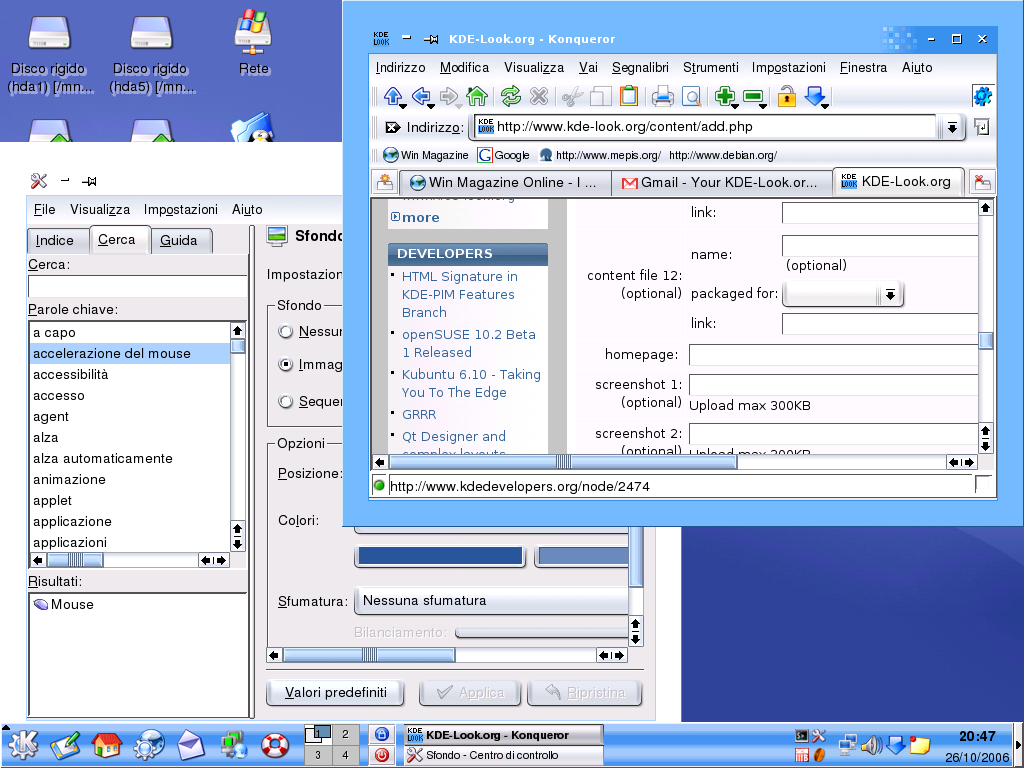Open the download icon's dropdown arrow
The height and width of the screenshot is (768, 1024).
pos(825,106)
